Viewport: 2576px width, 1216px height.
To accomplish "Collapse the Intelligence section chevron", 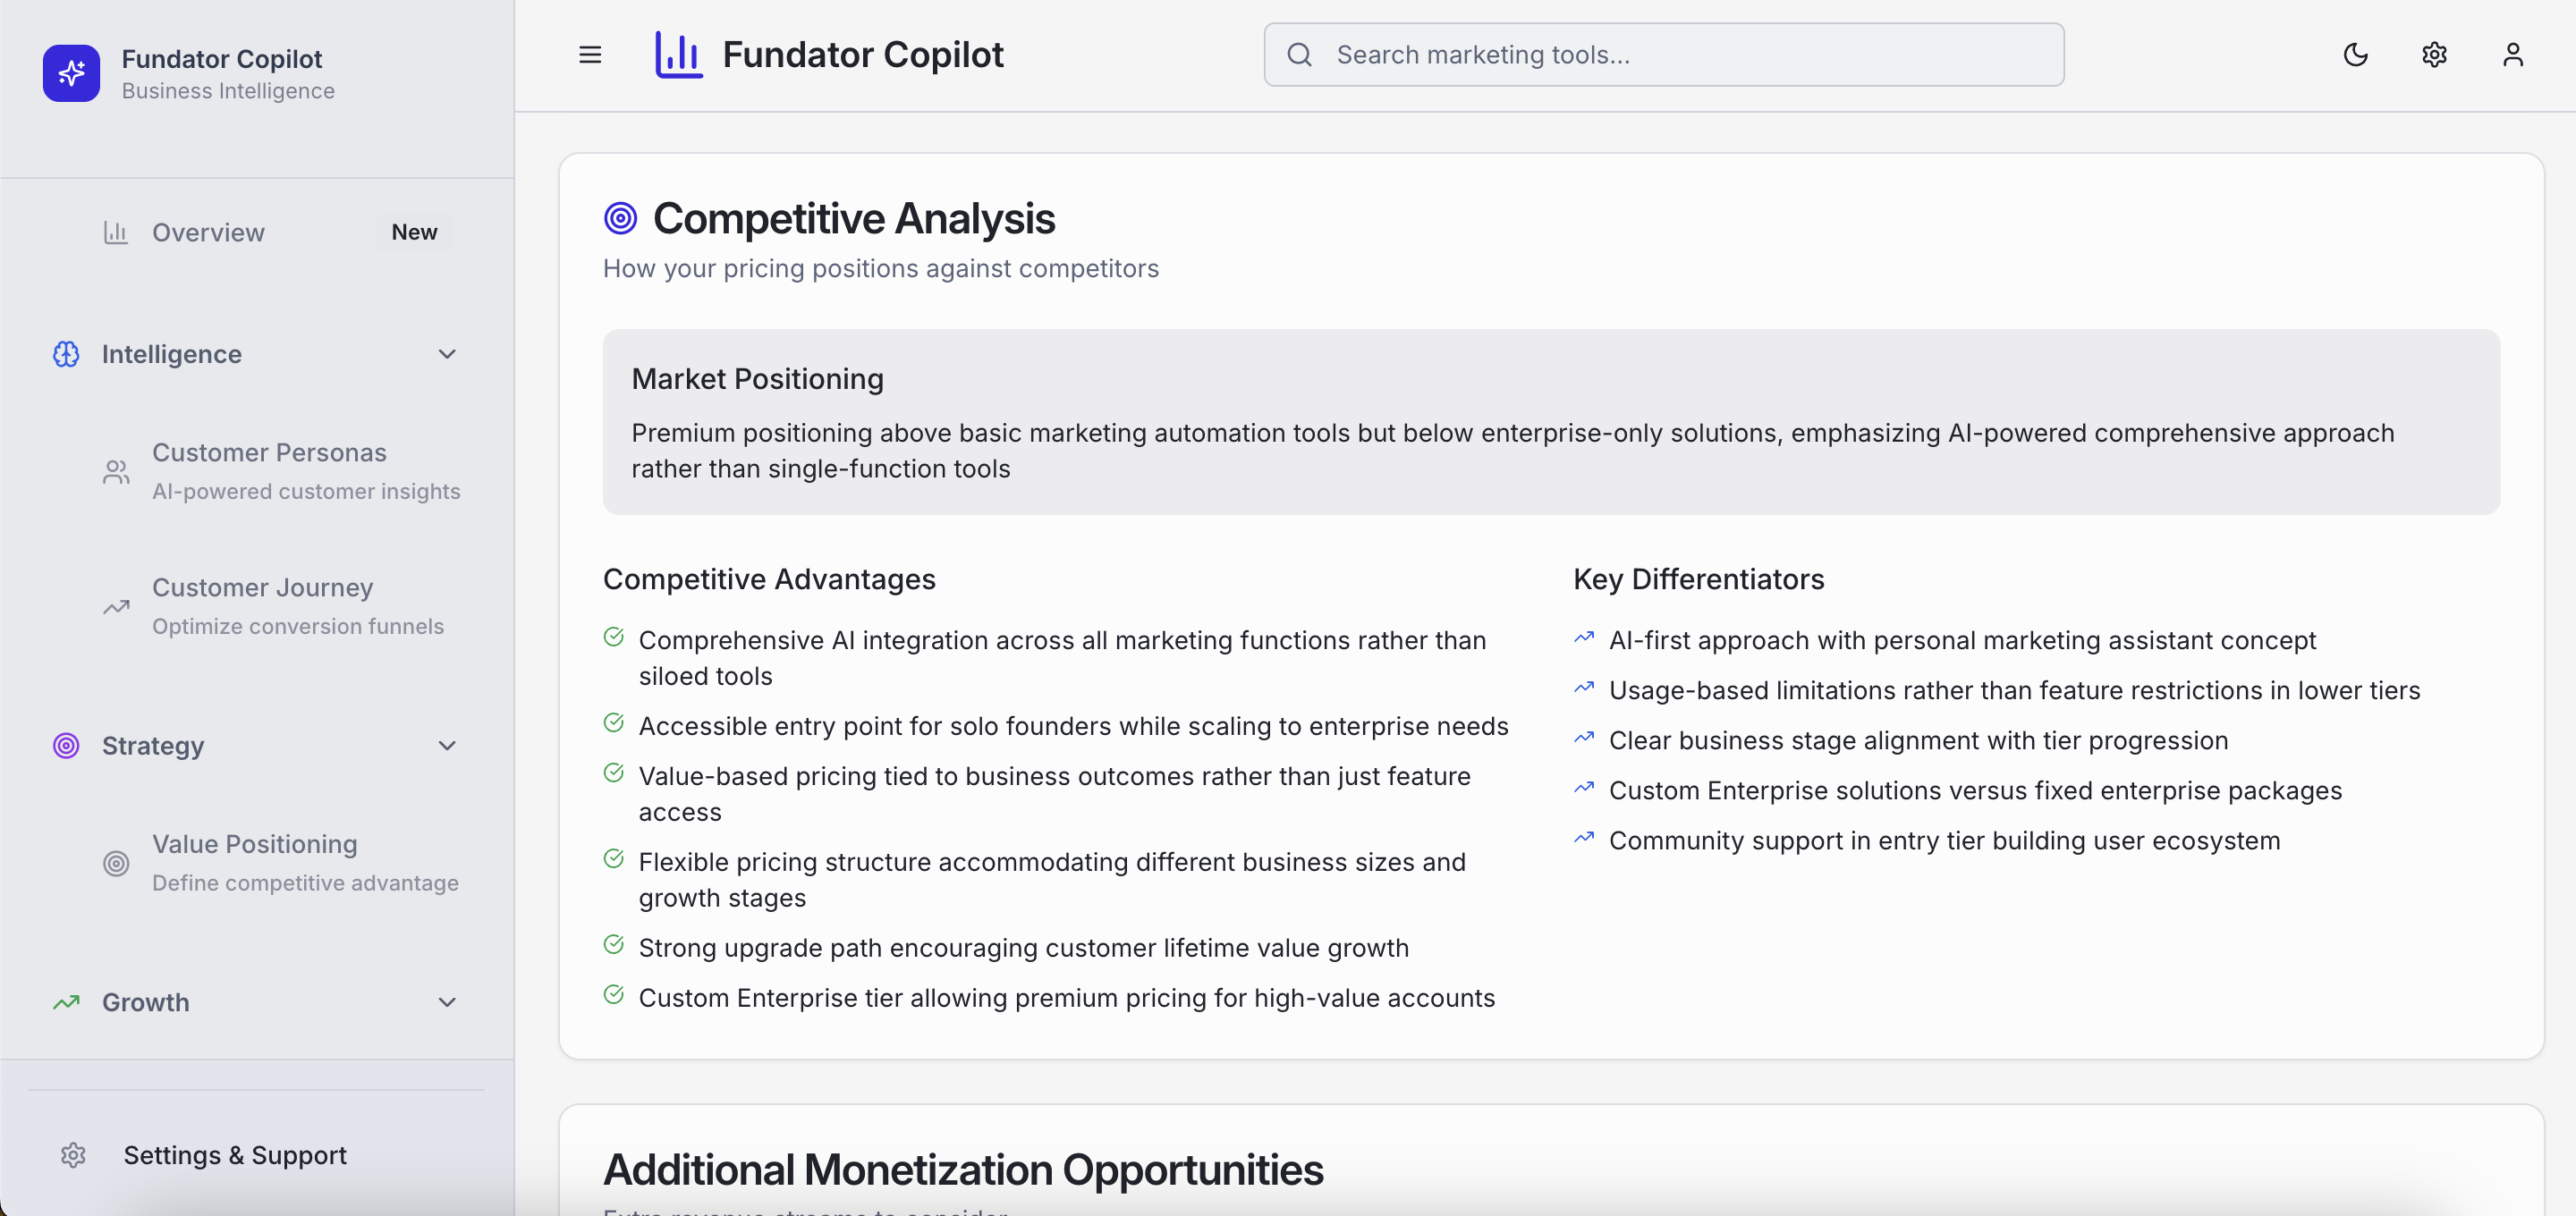I will (x=447, y=354).
